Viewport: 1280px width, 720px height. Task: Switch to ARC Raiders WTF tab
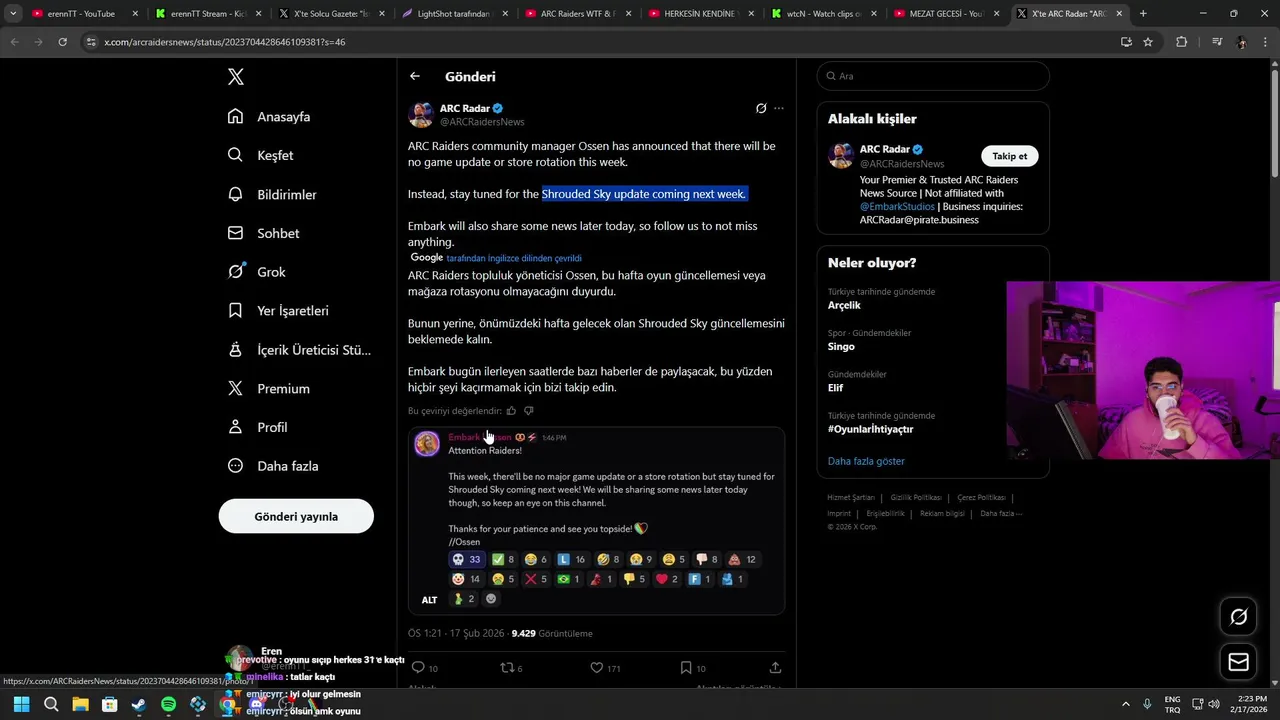tap(577, 14)
